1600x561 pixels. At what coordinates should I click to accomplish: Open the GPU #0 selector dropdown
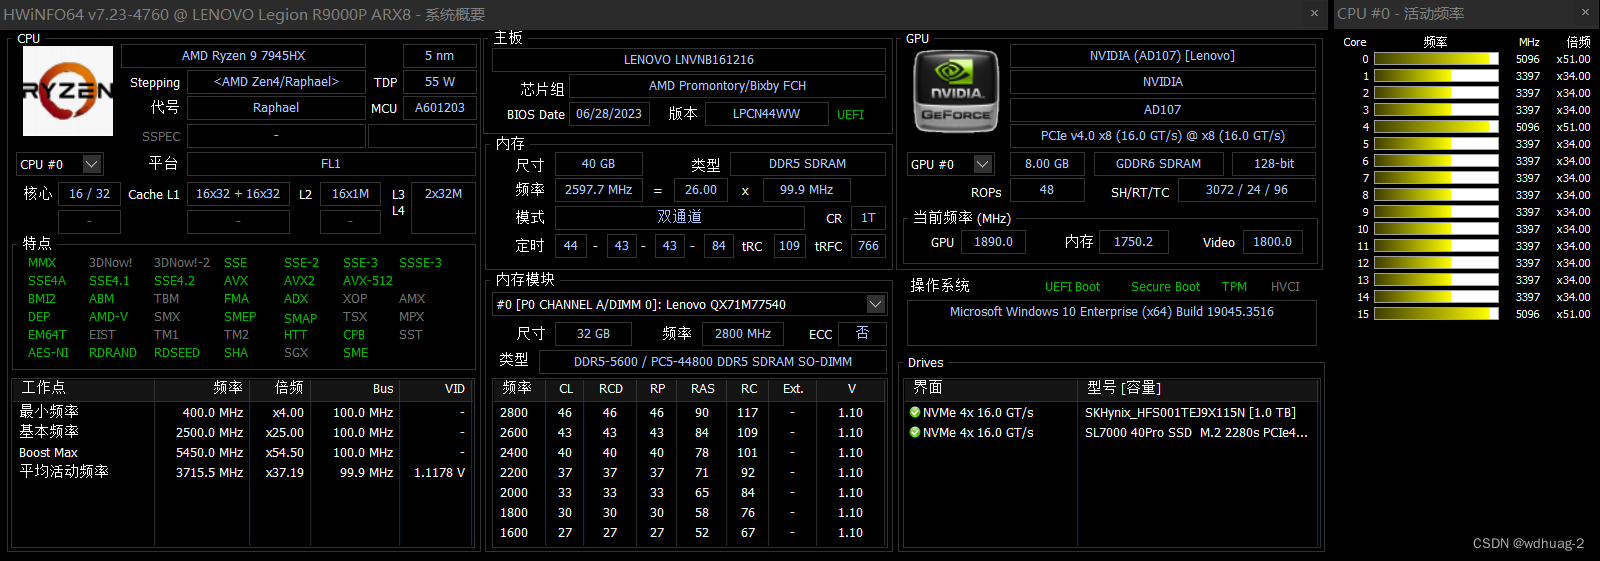(x=983, y=164)
